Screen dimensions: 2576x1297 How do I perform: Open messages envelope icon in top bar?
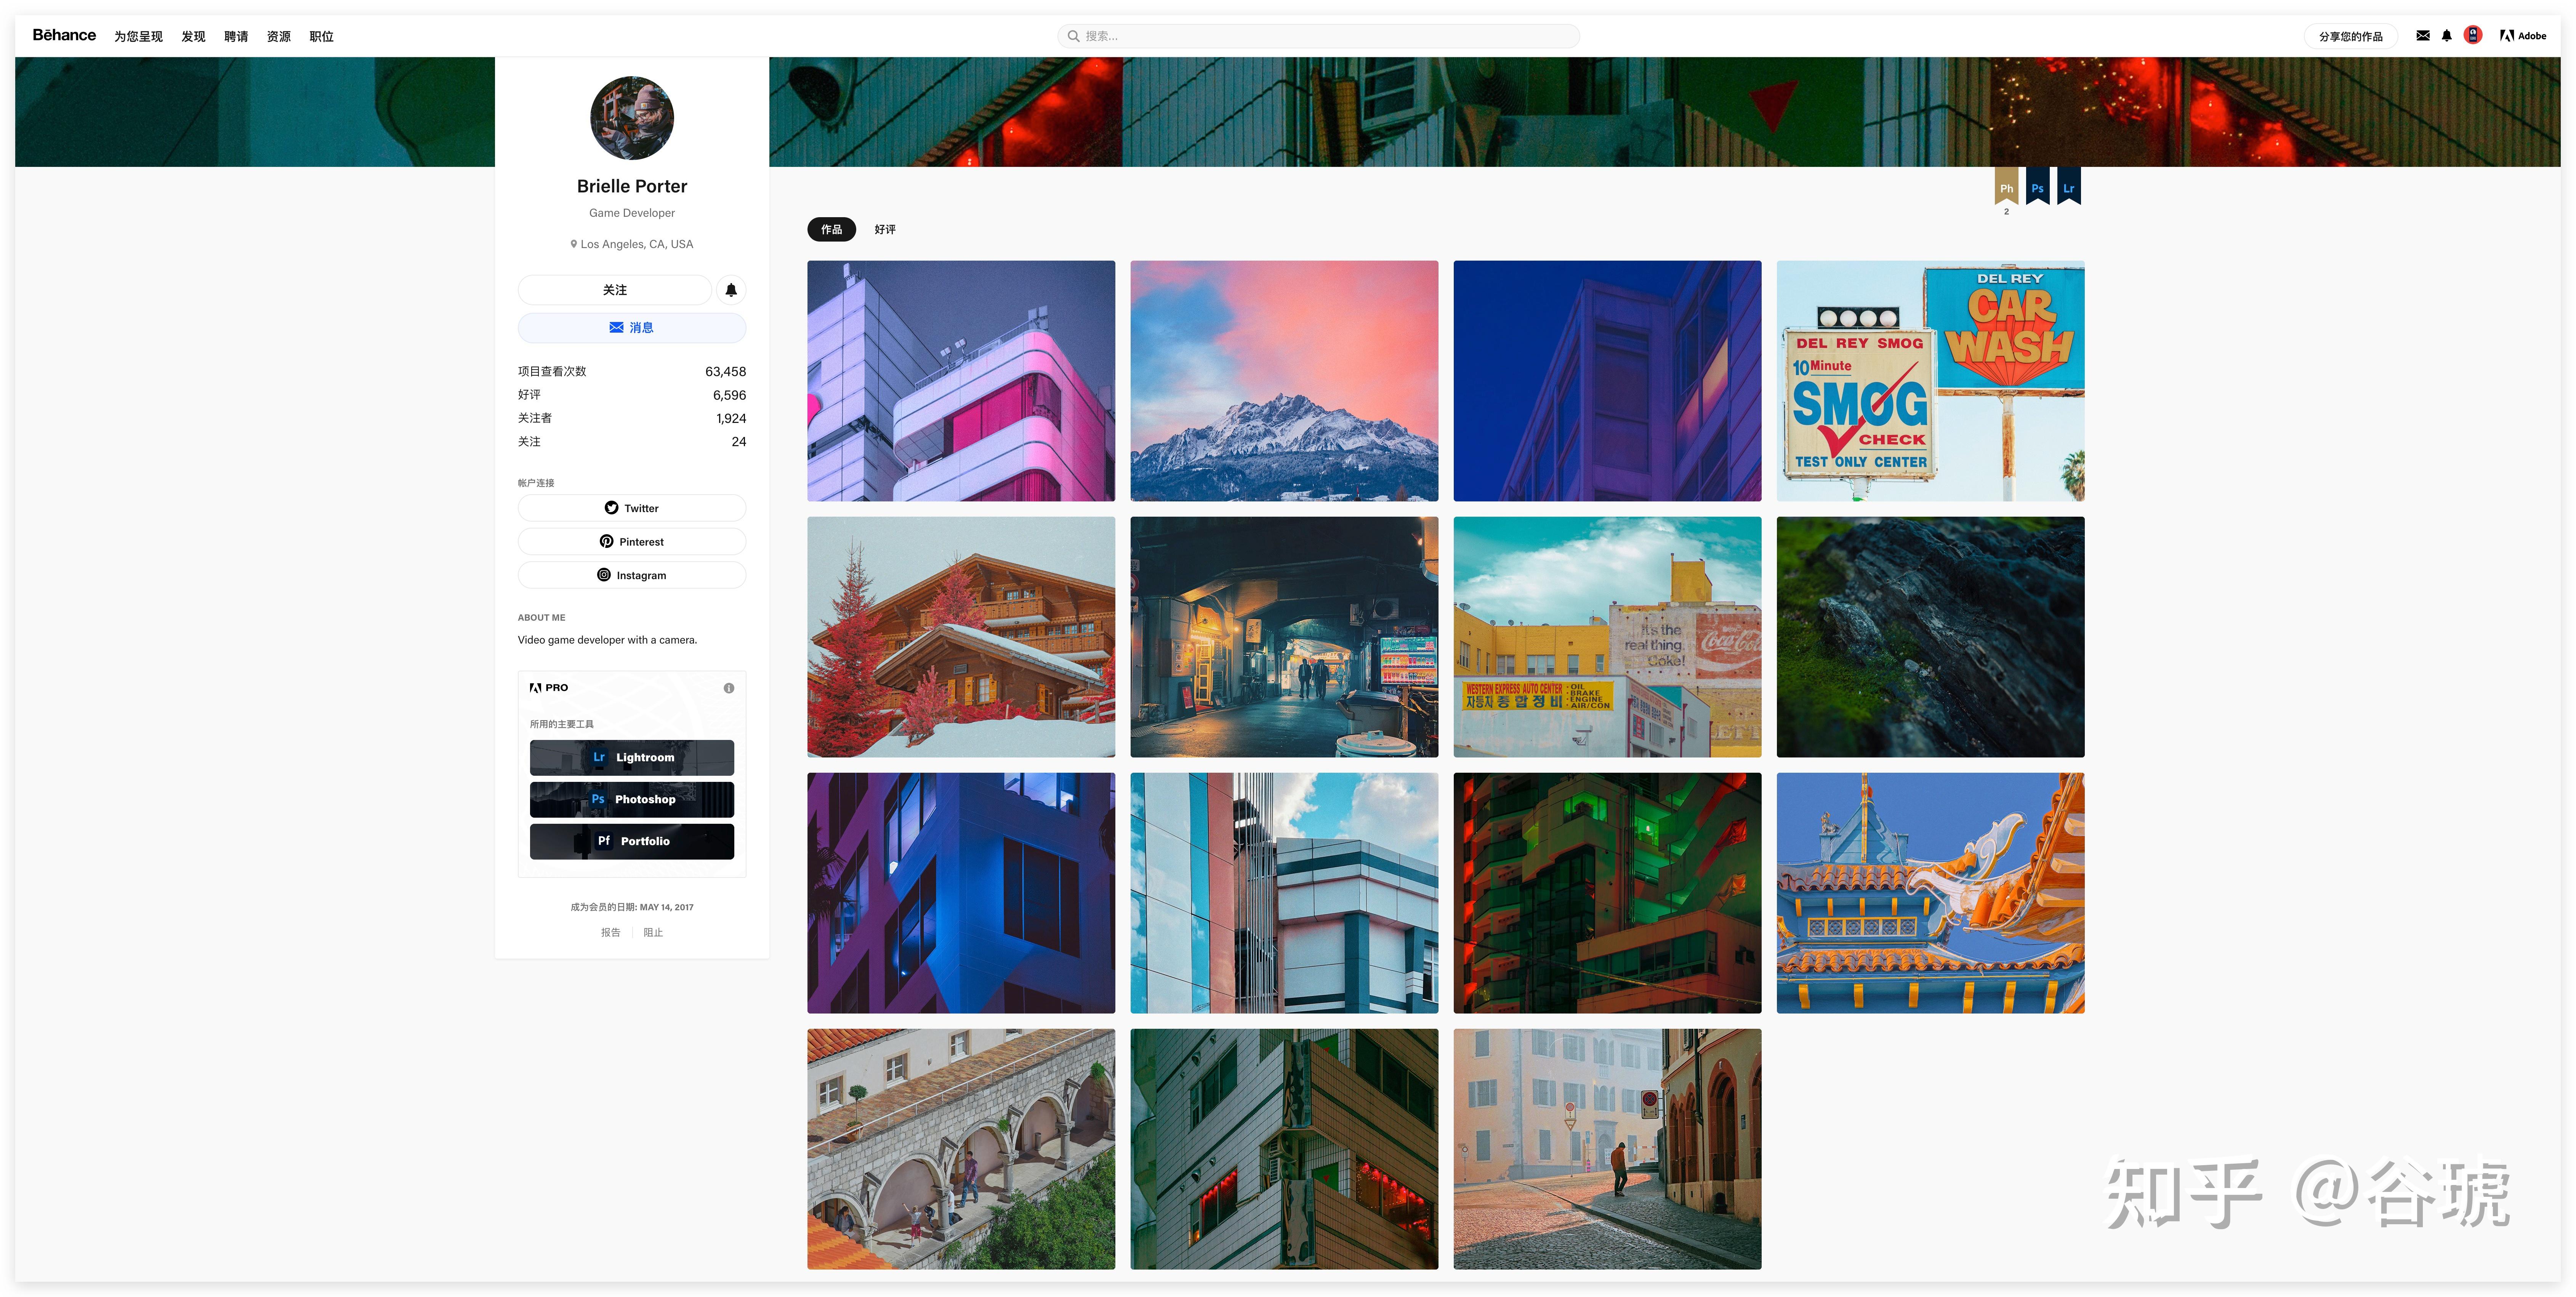(2422, 35)
